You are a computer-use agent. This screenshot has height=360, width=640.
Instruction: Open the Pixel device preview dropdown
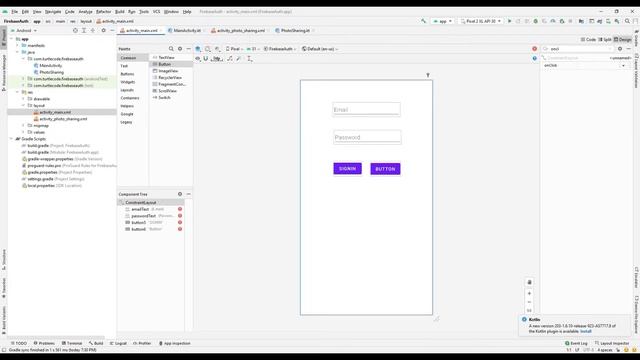[x=234, y=49]
